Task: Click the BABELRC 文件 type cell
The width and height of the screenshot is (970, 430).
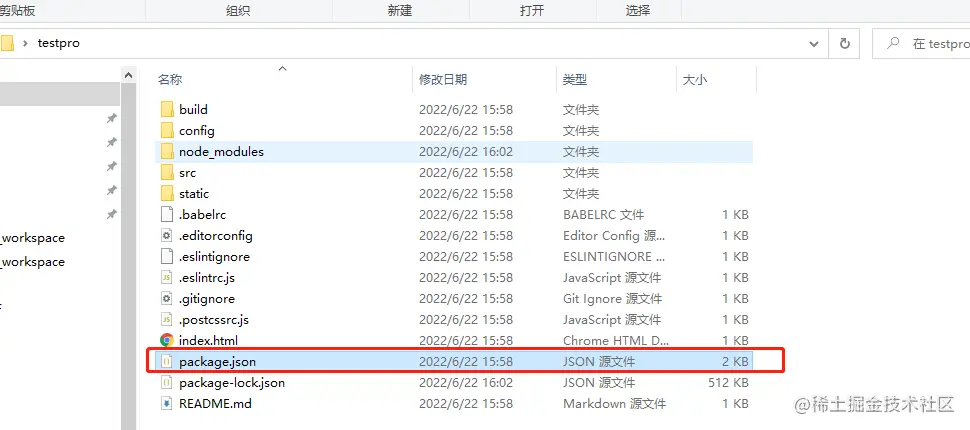Action: click(603, 215)
